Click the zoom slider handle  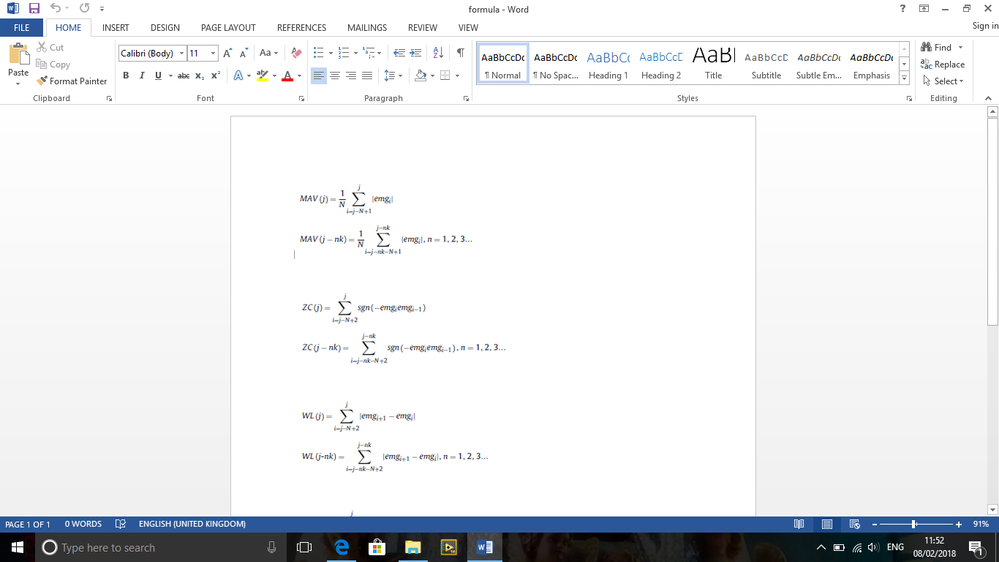(x=914, y=524)
